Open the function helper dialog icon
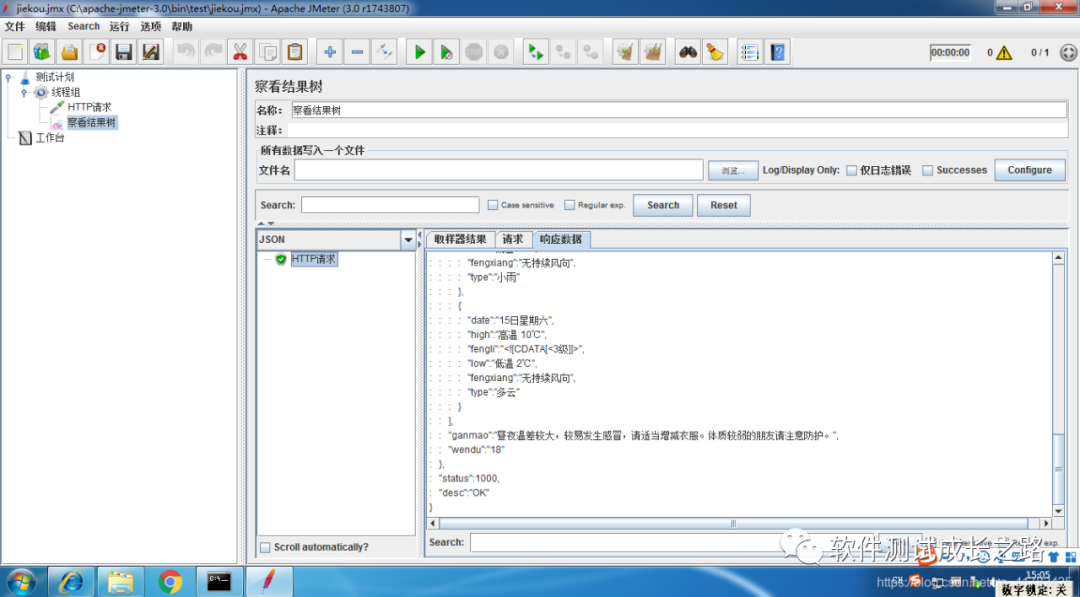The width and height of the screenshot is (1080, 597). coord(750,52)
